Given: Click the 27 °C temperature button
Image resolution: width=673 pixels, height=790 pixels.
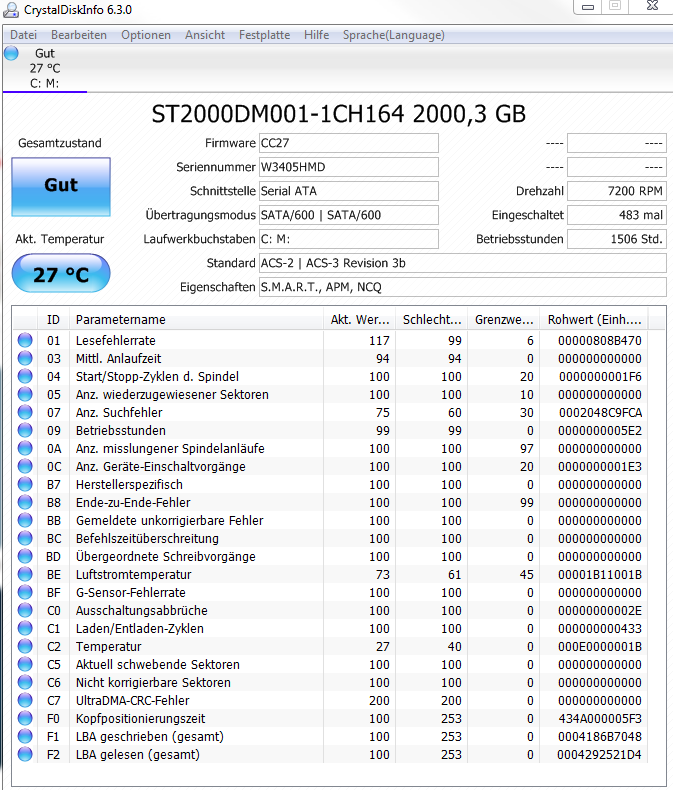Looking at the screenshot, I should (61, 273).
